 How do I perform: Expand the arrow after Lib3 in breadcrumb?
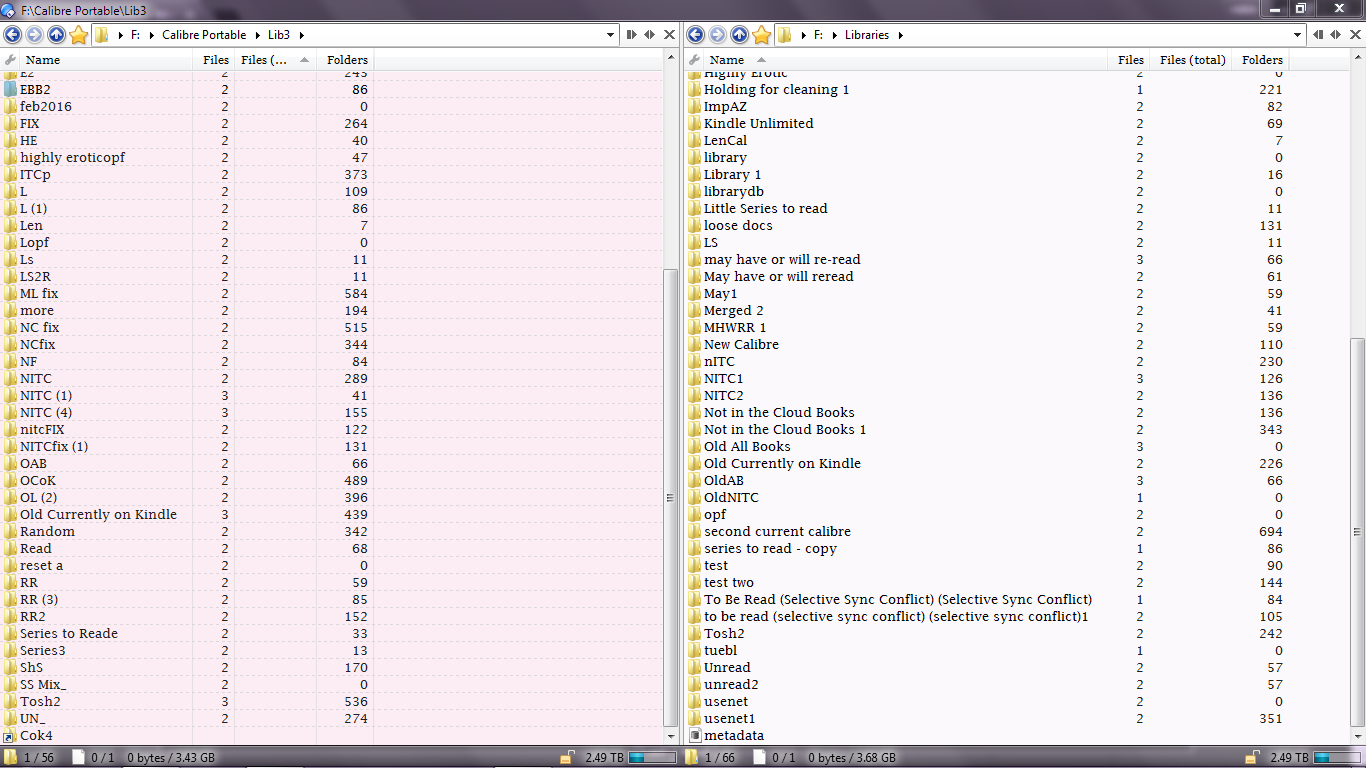(301, 35)
